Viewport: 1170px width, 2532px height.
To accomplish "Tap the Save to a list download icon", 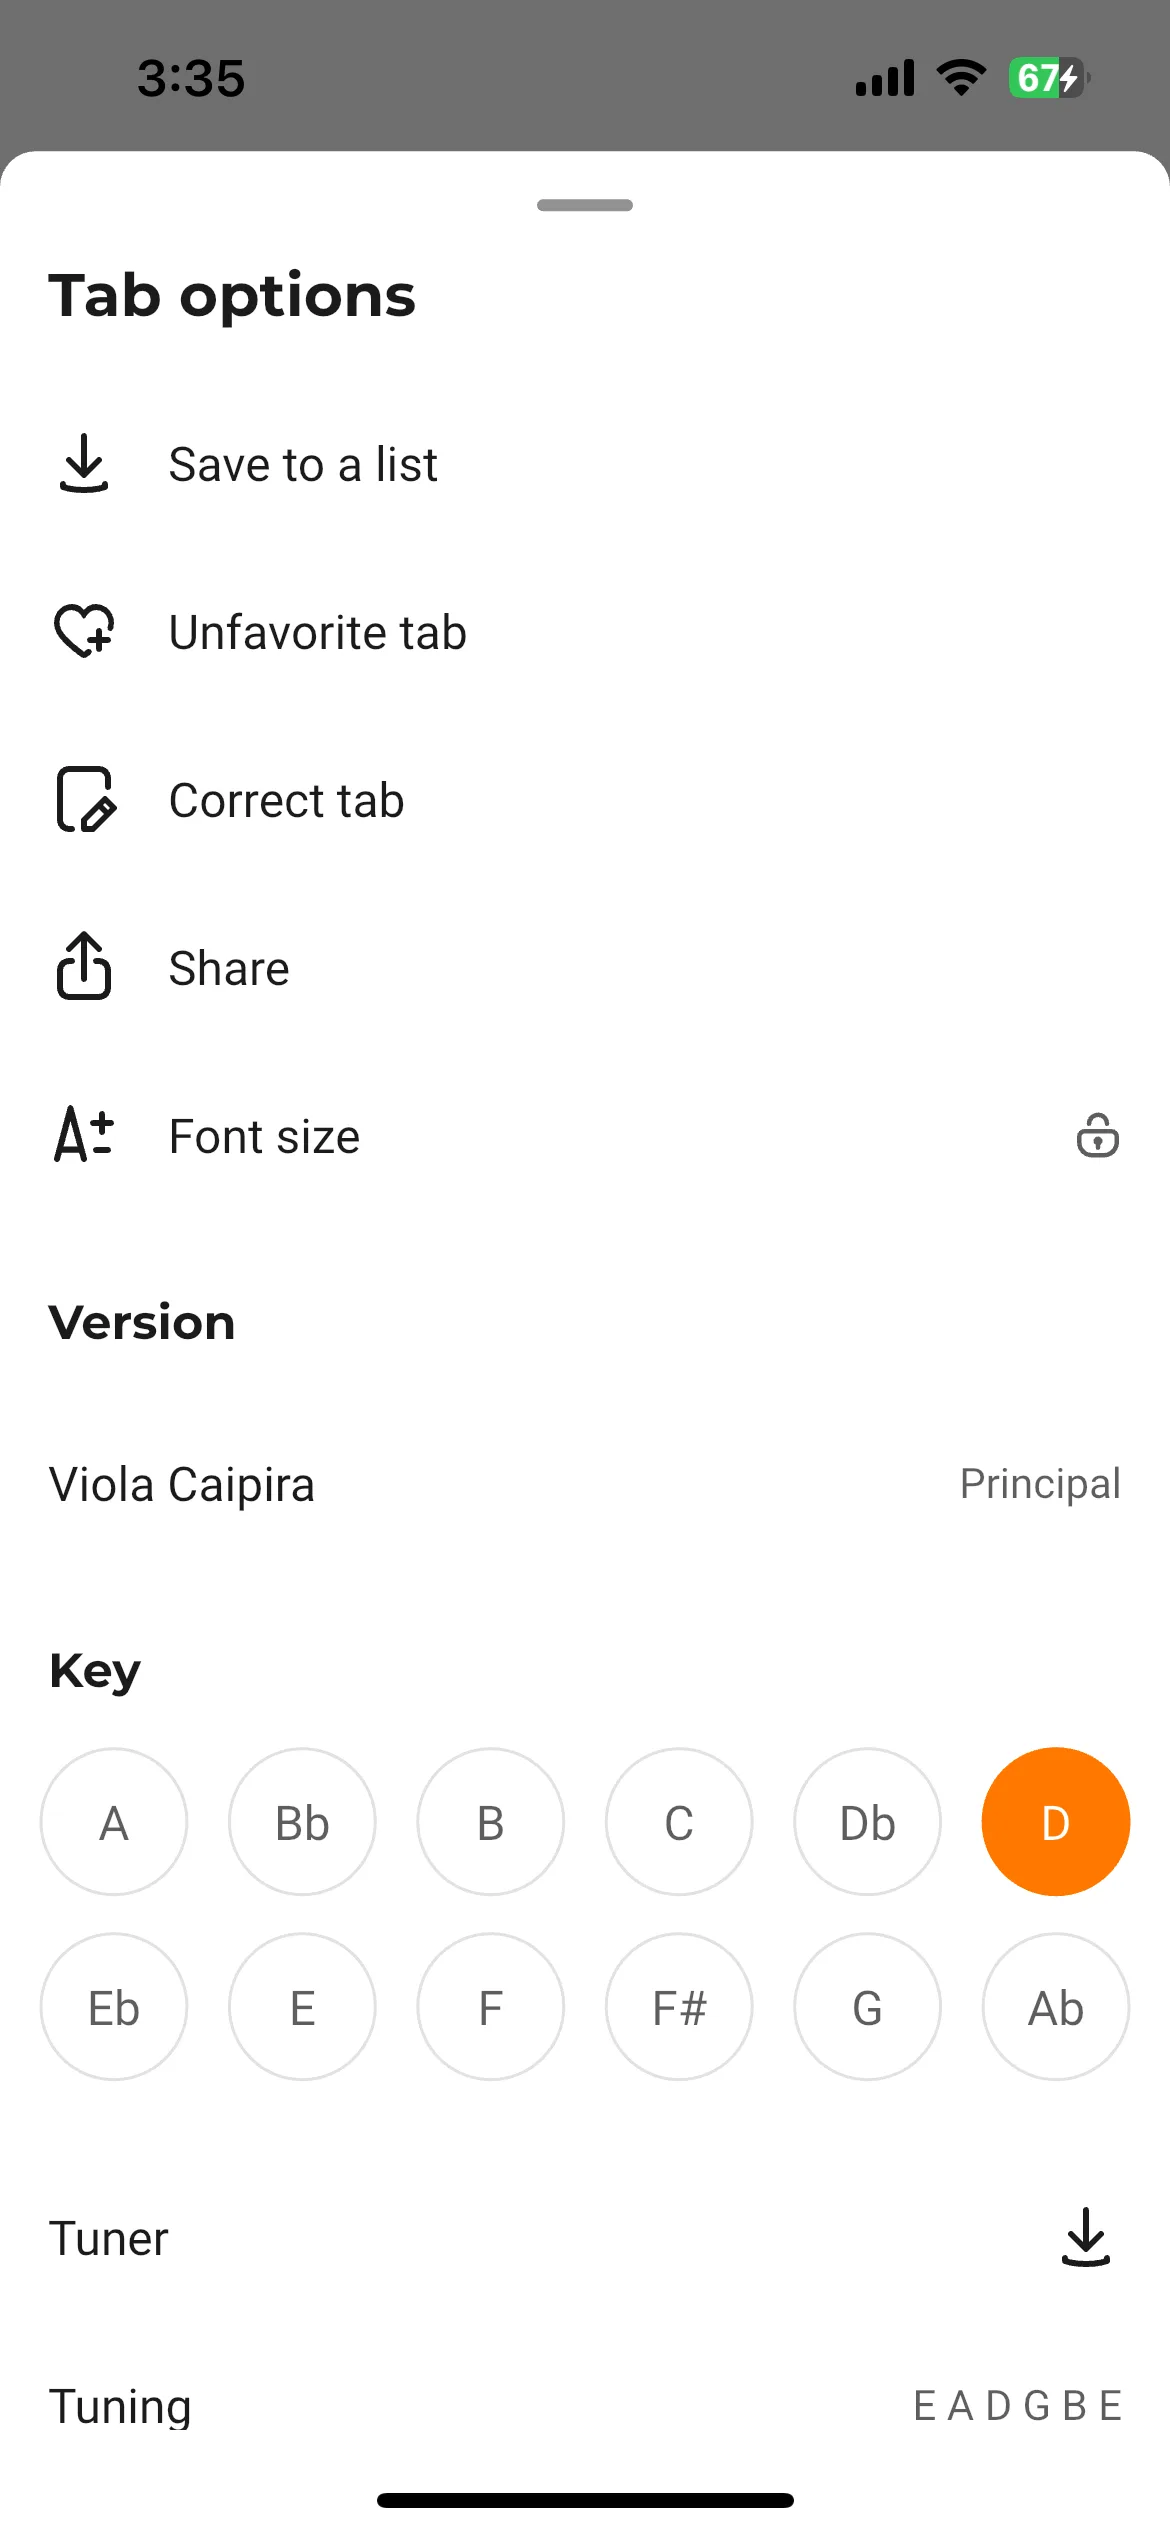I will pos(84,464).
